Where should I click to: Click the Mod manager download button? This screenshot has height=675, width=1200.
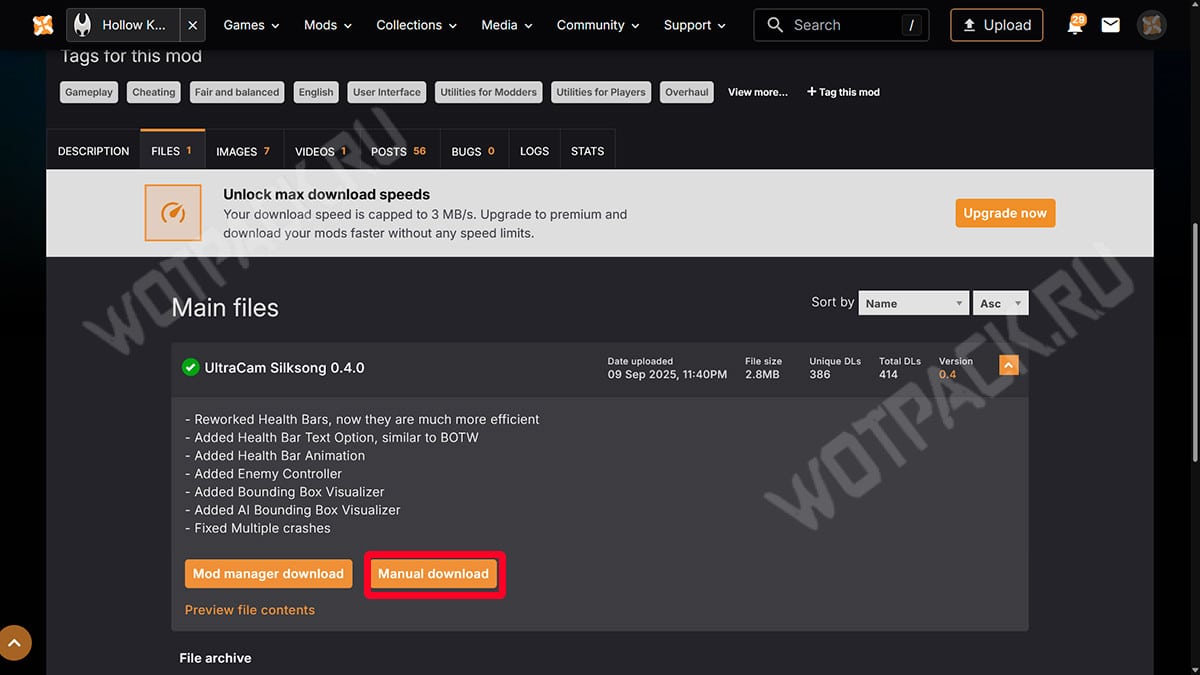point(269,574)
